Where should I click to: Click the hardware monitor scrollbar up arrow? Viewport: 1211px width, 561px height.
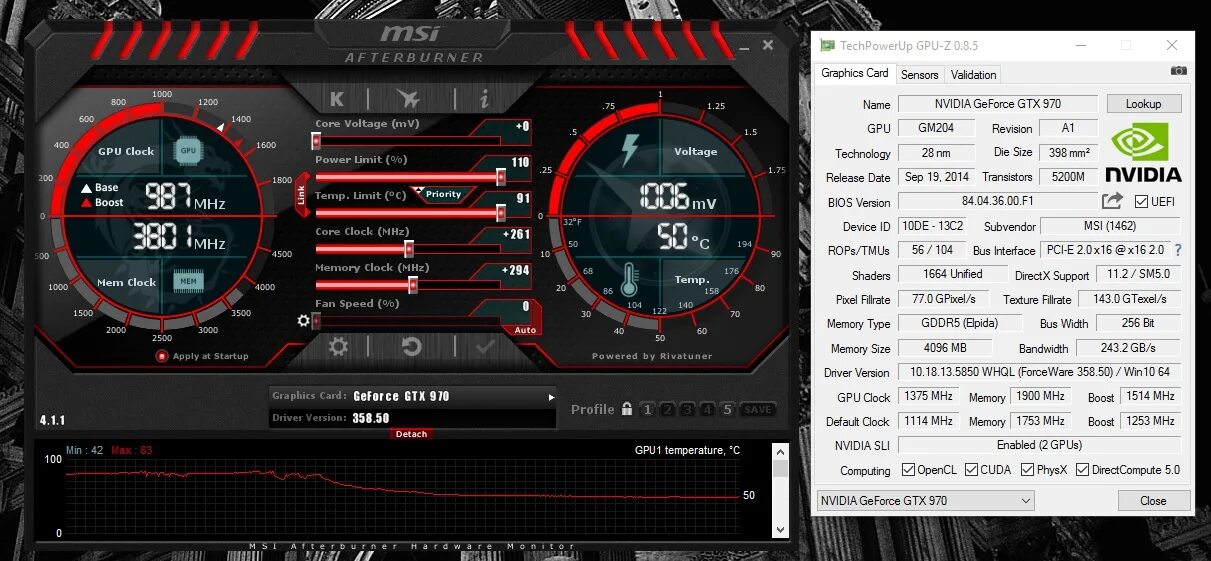point(781,451)
